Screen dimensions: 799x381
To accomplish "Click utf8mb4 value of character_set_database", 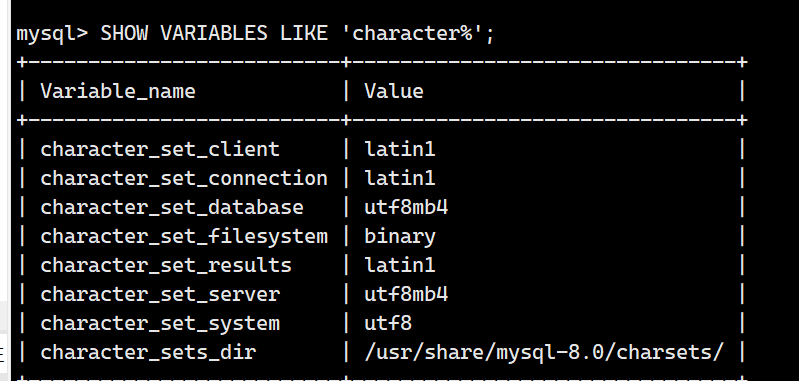I will [x=406, y=207].
